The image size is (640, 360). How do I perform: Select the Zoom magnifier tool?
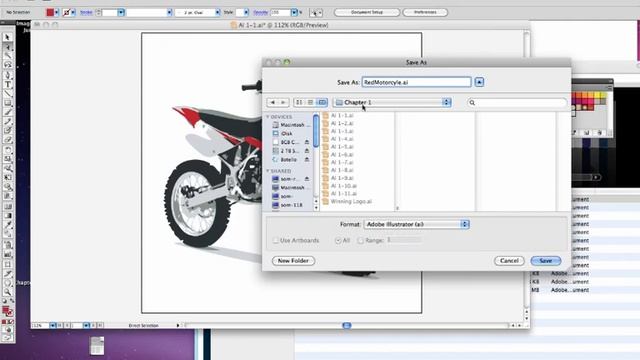tap(7, 292)
